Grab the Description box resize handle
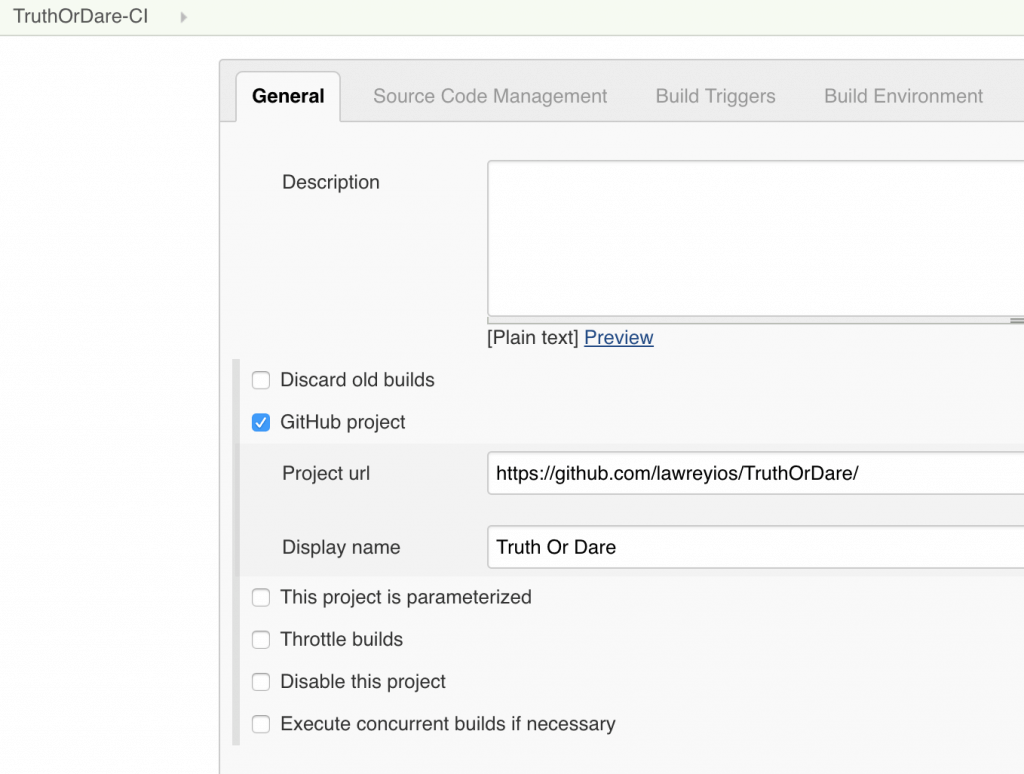The height and width of the screenshot is (774, 1024). tap(1016, 321)
